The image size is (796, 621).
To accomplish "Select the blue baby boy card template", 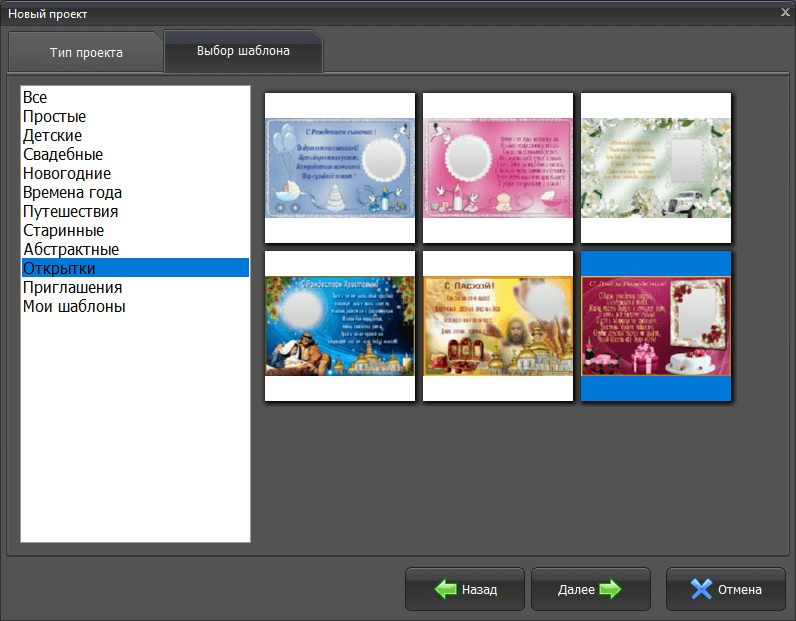I will [x=340, y=168].
